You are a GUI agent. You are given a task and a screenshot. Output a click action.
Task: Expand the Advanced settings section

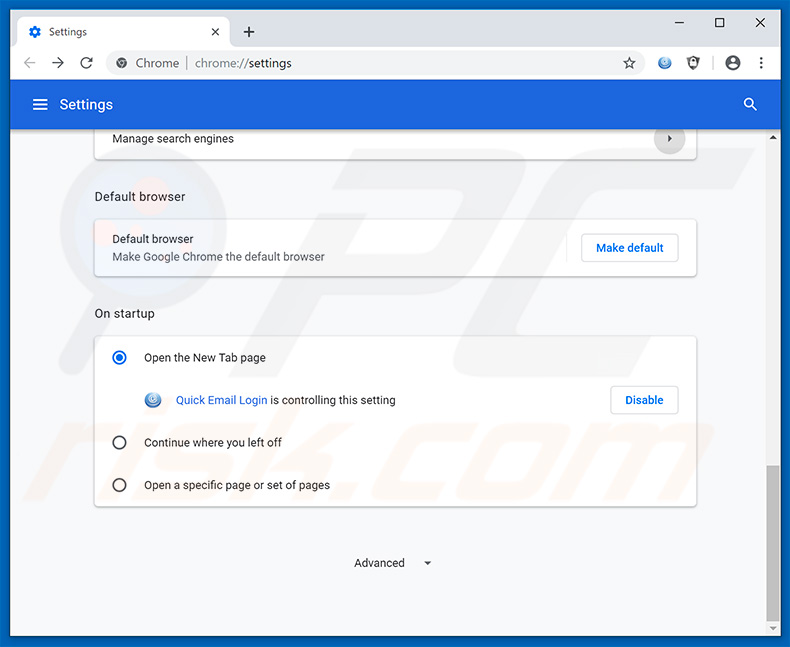392,563
